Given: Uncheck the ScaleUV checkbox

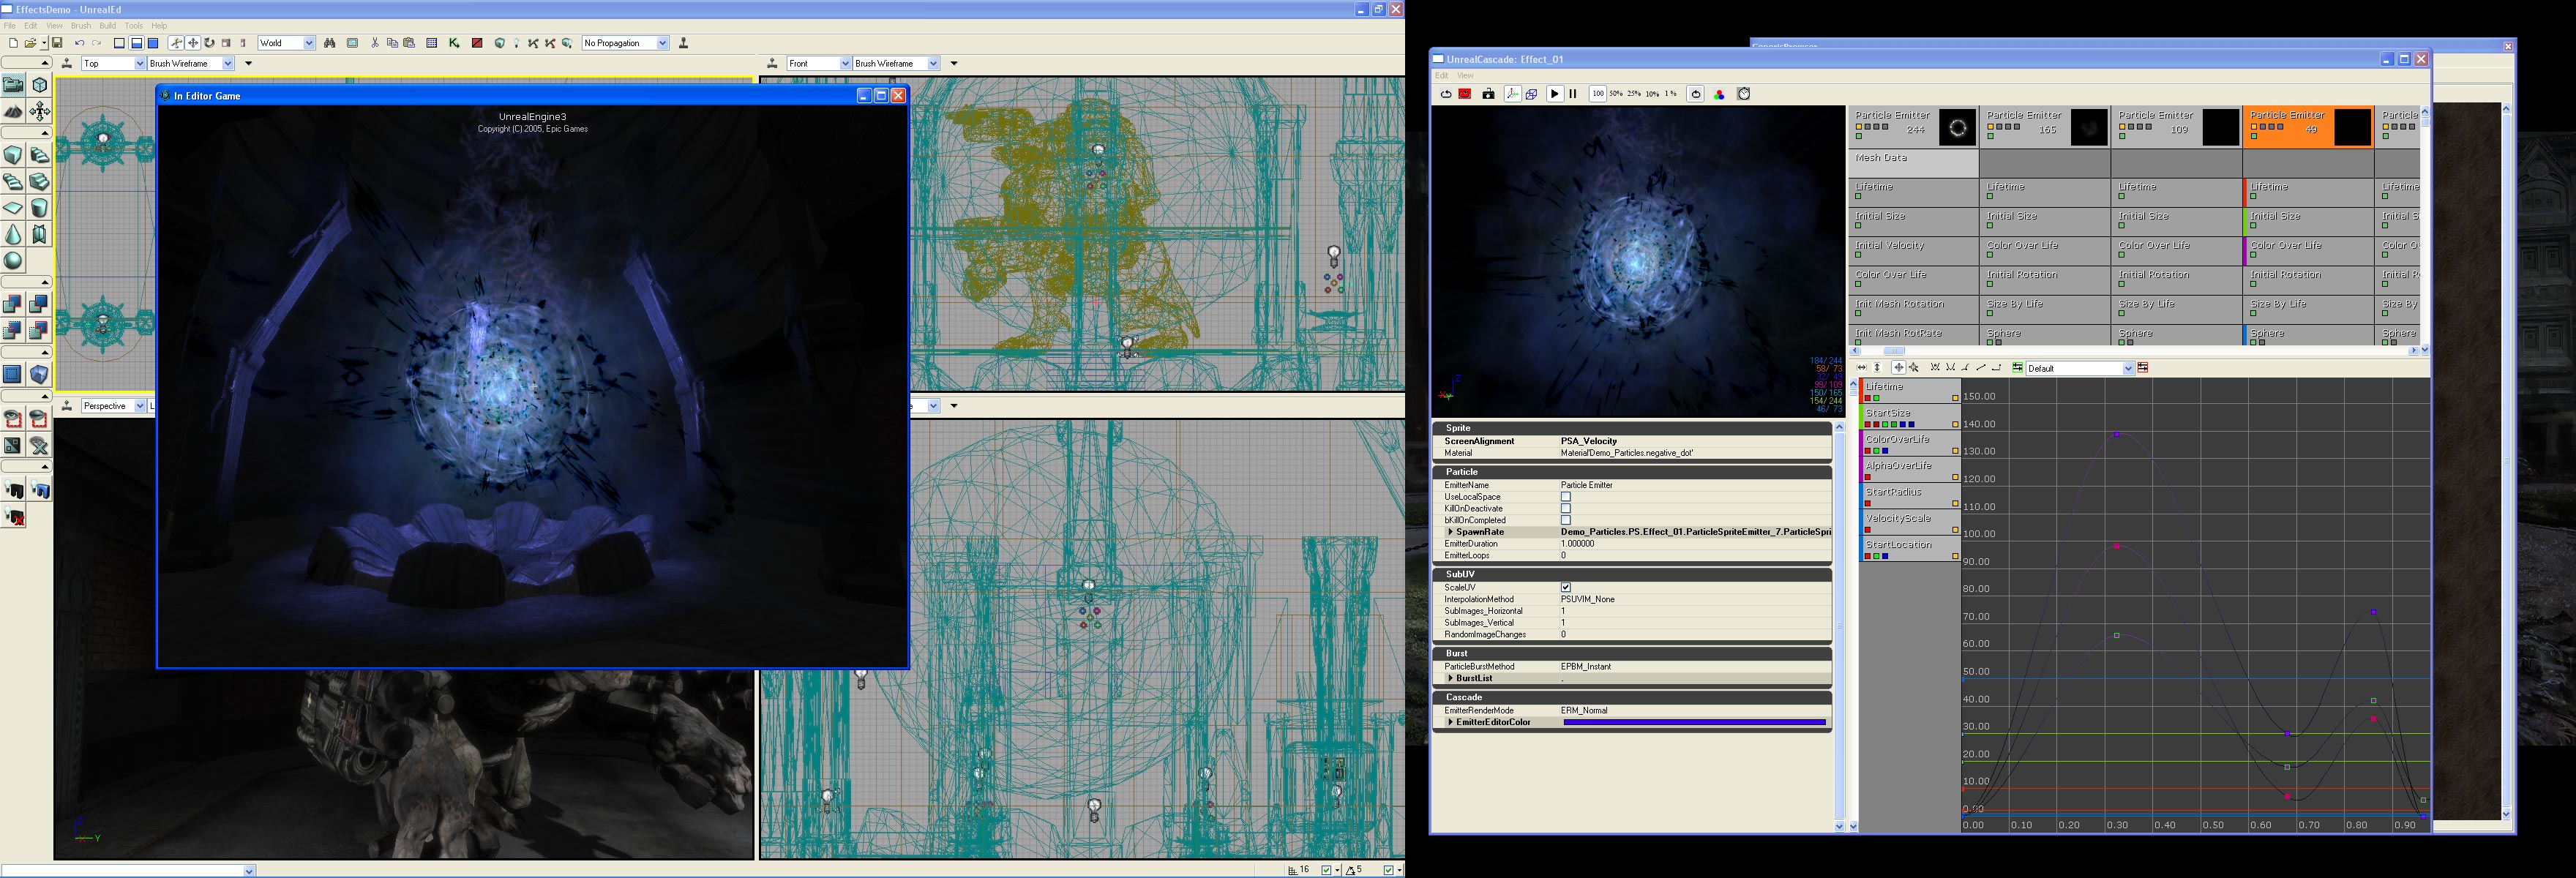Looking at the screenshot, I should click(x=1566, y=587).
